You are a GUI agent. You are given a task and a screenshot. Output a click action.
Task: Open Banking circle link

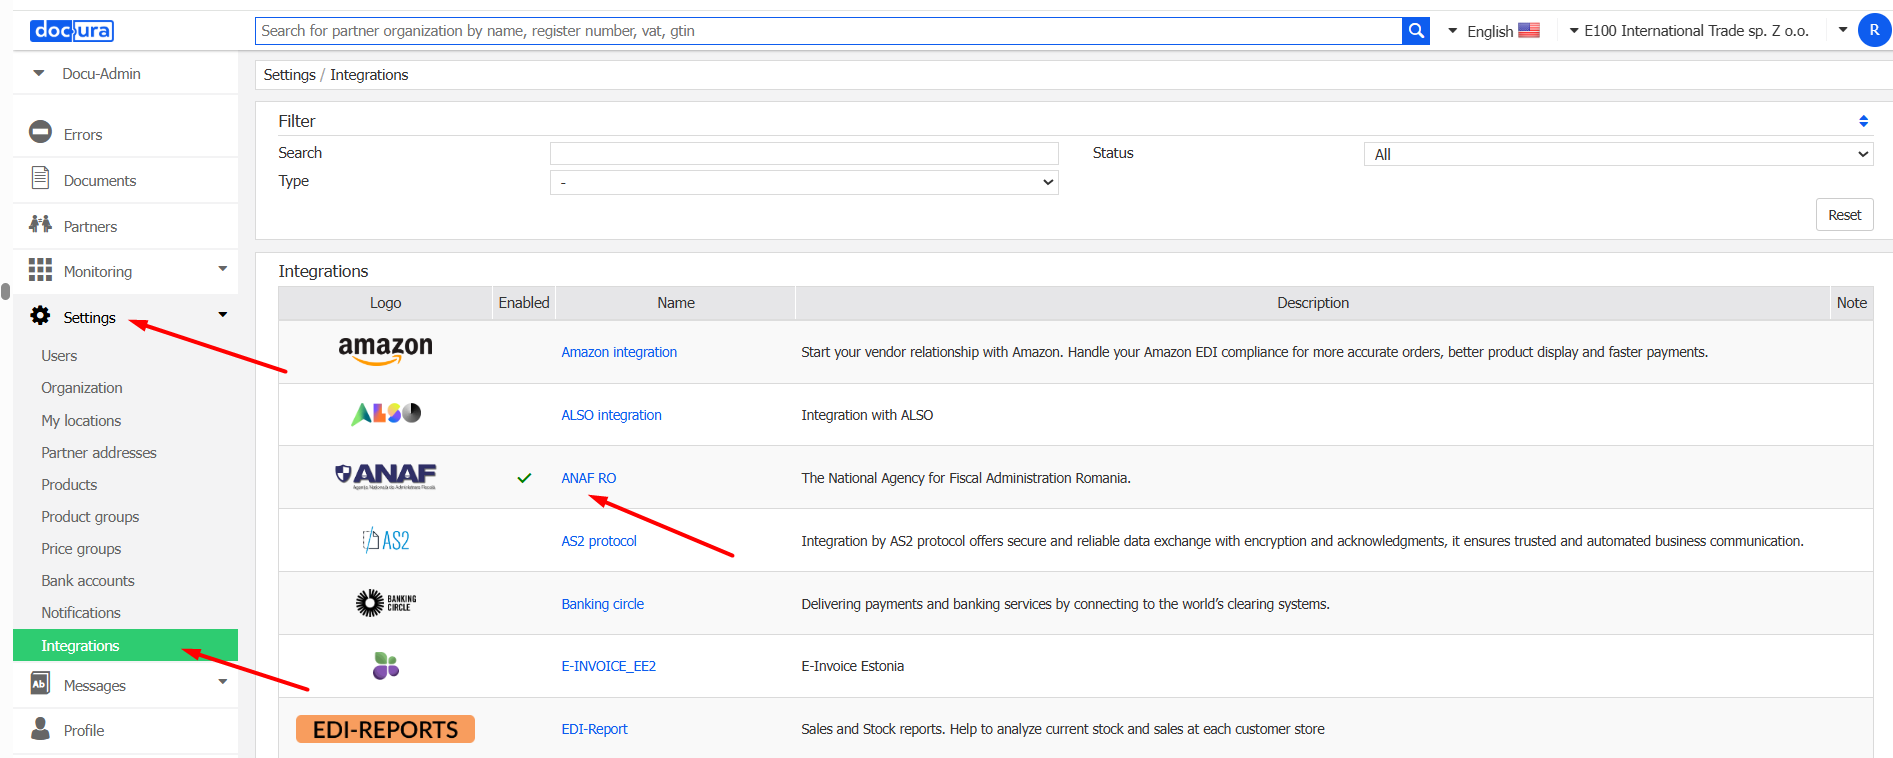pyautogui.click(x=602, y=604)
